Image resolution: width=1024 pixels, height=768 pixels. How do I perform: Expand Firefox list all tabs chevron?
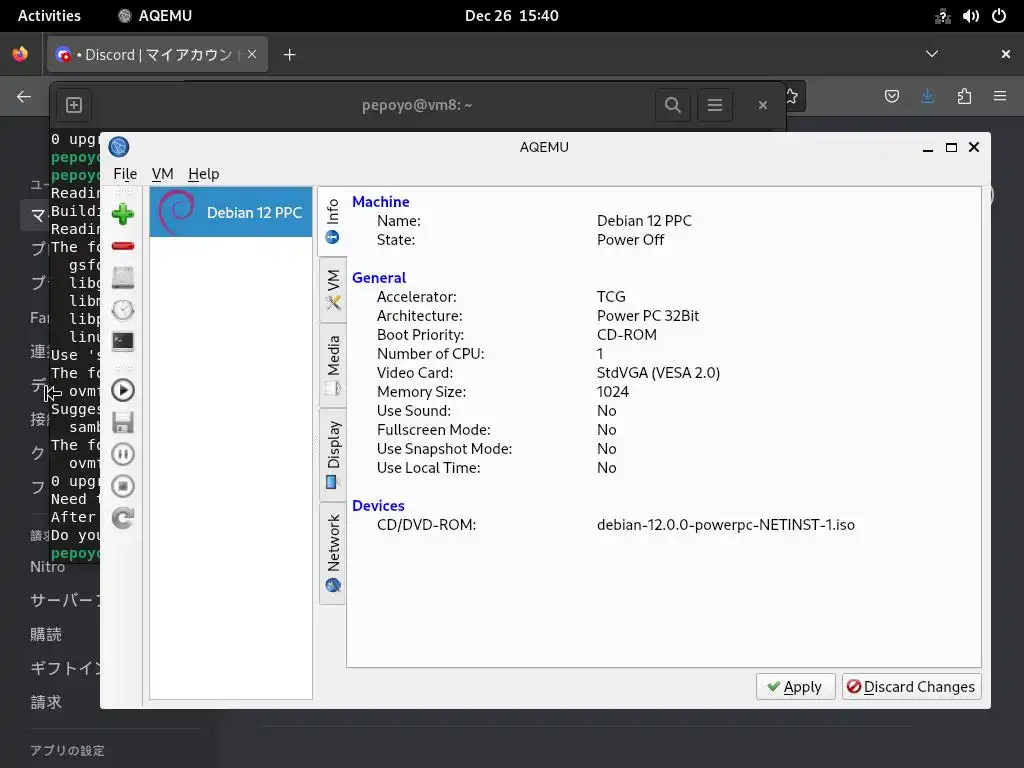pyautogui.click(x=932, y=54)
